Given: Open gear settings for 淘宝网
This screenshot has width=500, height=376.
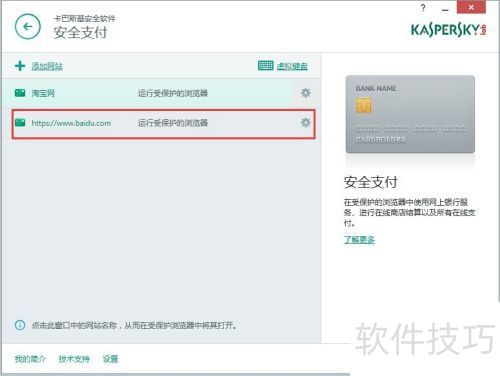Looking at the screenshot, I should (x=306, y=93).
